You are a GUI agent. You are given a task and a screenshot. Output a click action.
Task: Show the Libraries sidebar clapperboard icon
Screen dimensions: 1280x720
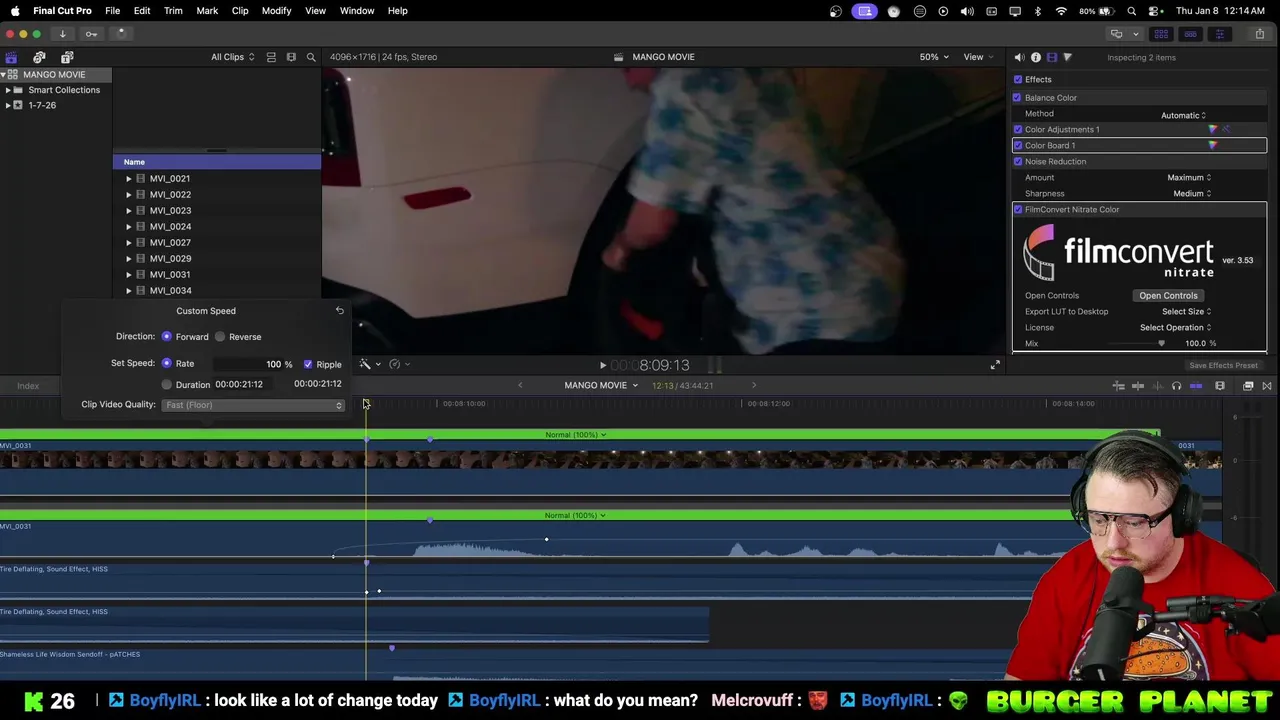[x=11, y=57]
